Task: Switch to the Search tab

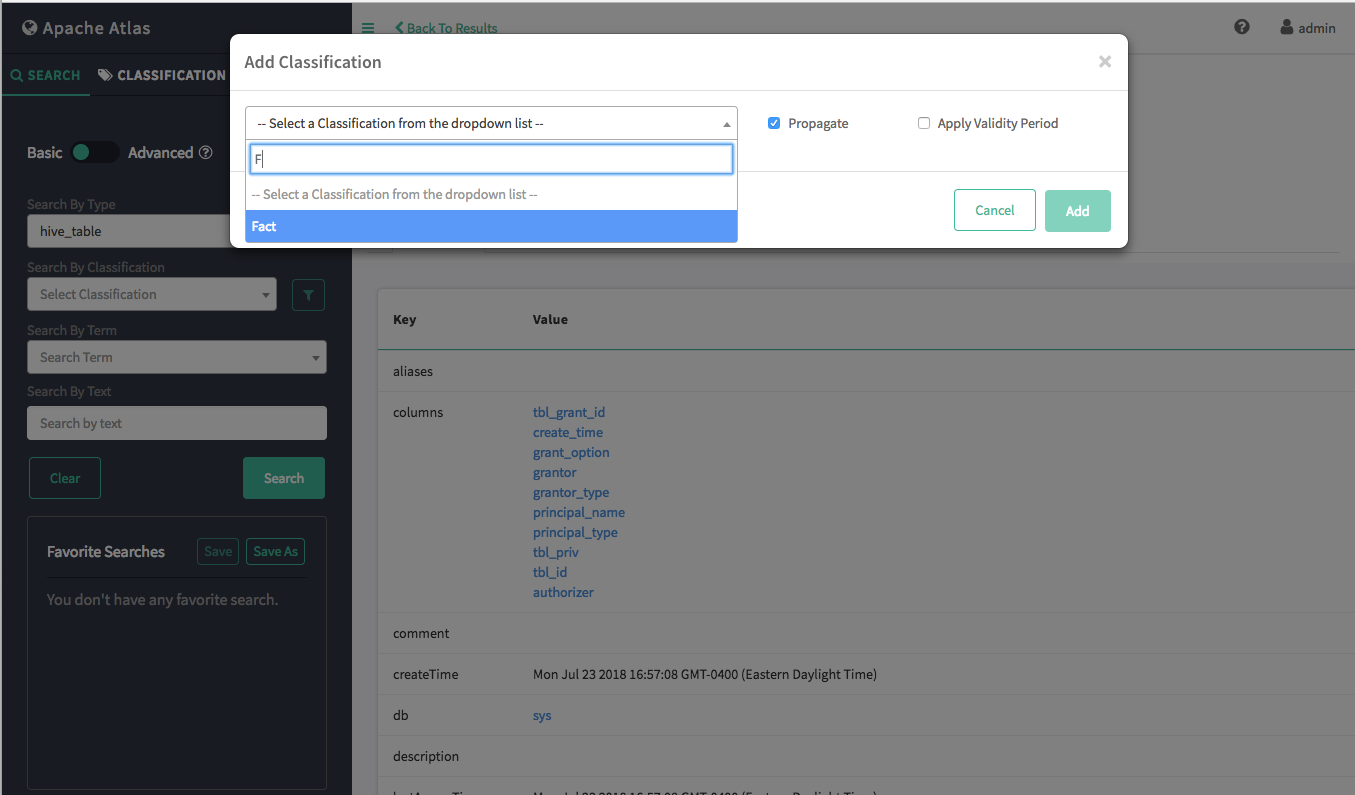Action: coord(46,75)
